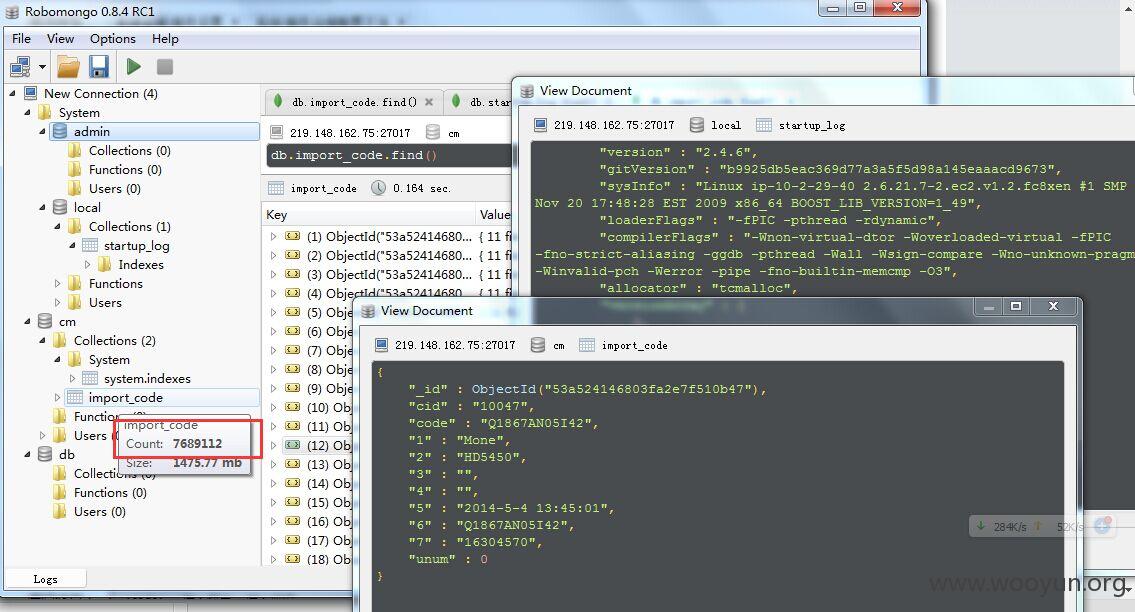This screenshot has height=612, width=1135.
Task: Maximize the Robomongo main window
Action: [x=859, y=7]
